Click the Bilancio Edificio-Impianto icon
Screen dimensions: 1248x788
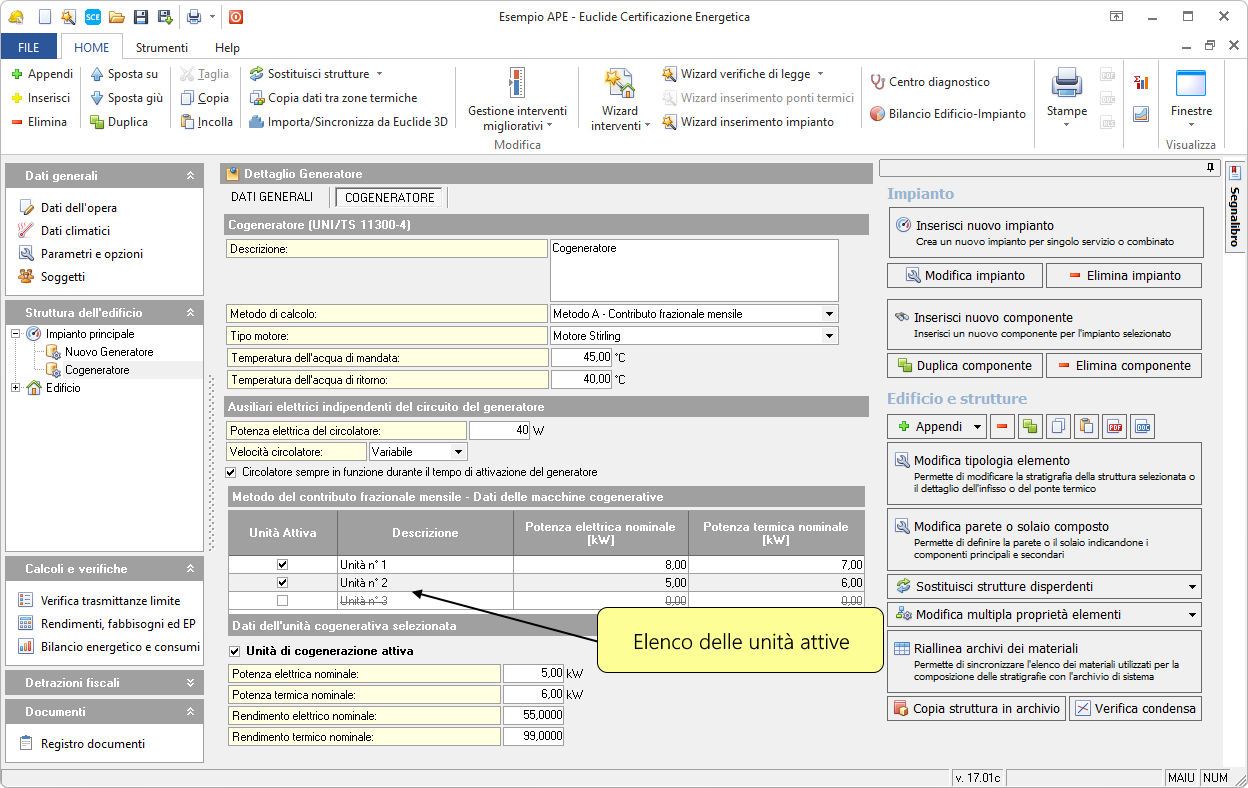(877, 114)
